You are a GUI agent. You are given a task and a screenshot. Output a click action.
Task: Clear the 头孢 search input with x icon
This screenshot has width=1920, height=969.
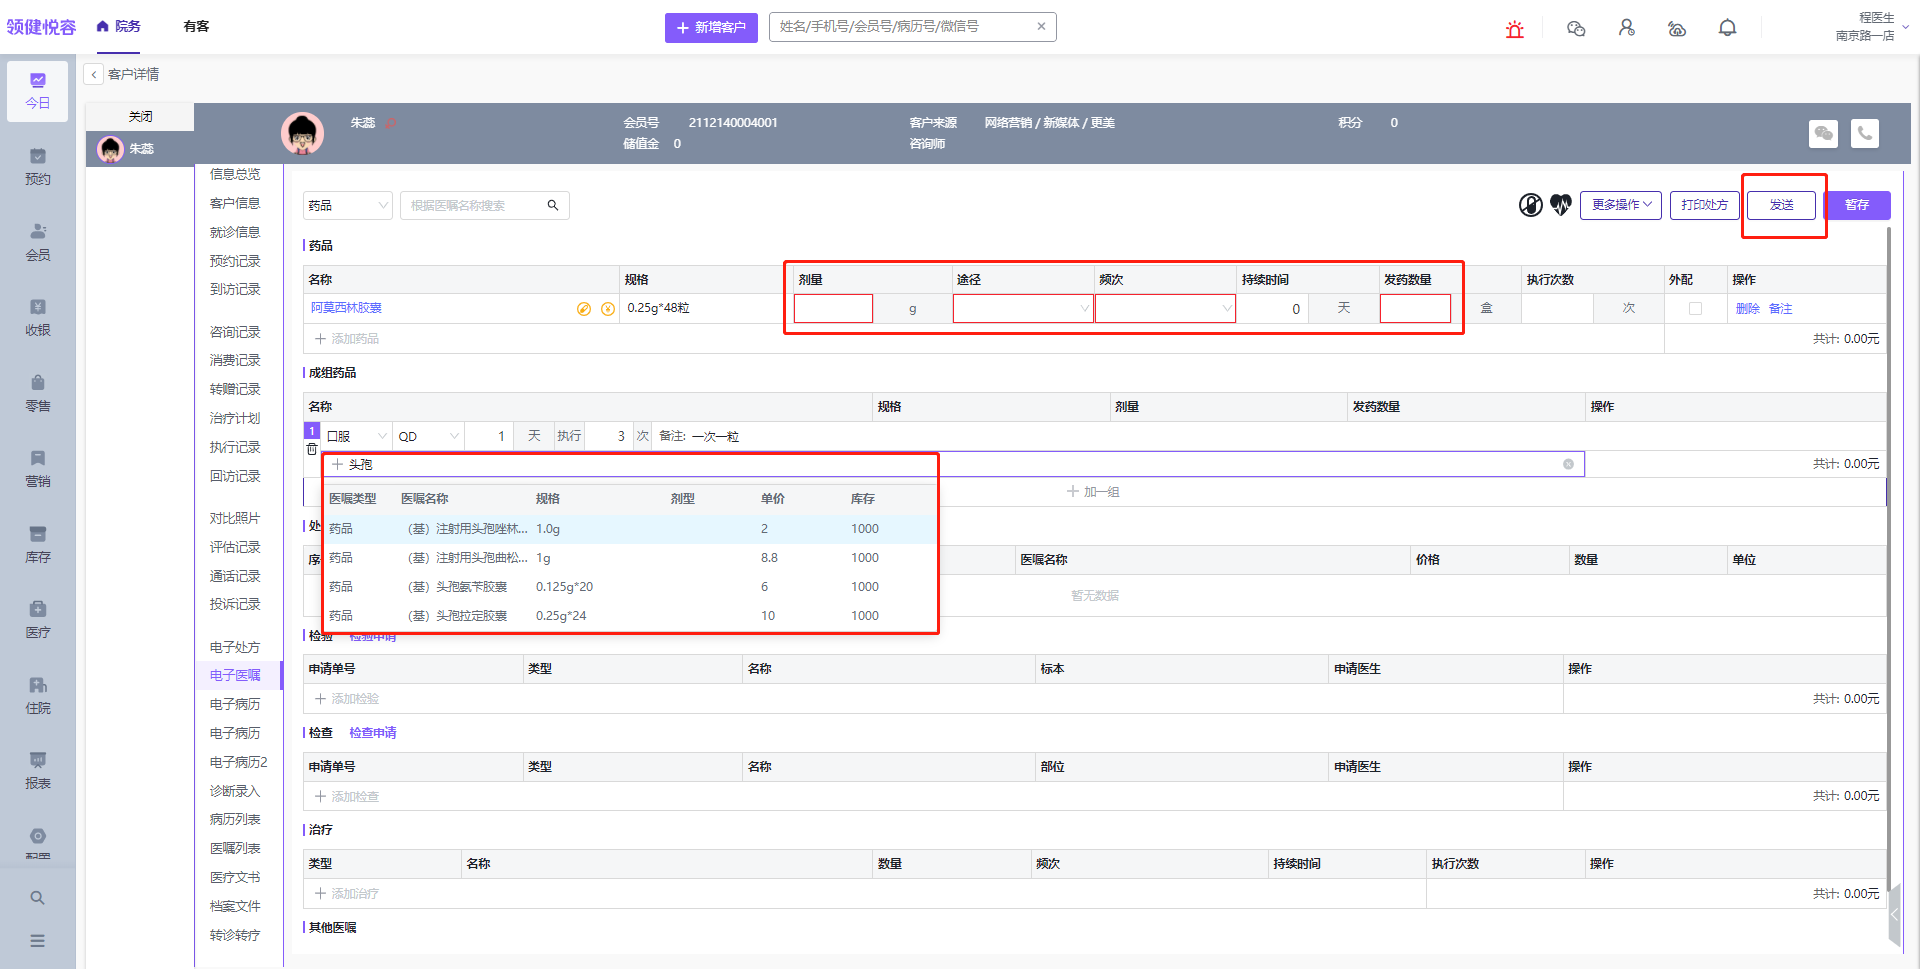[x=1568, y=464]
